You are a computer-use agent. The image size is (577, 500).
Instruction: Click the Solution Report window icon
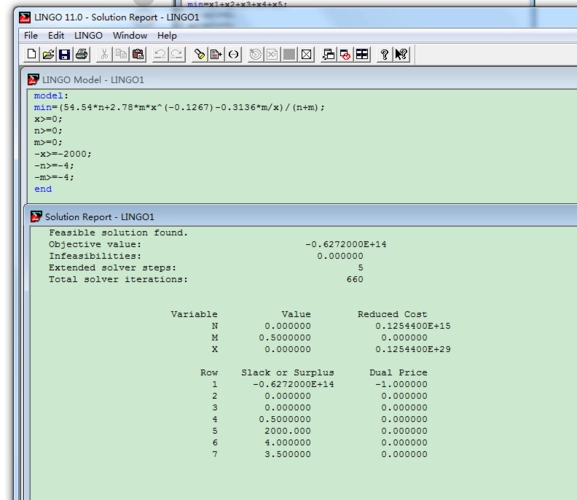tap(36, 216)
